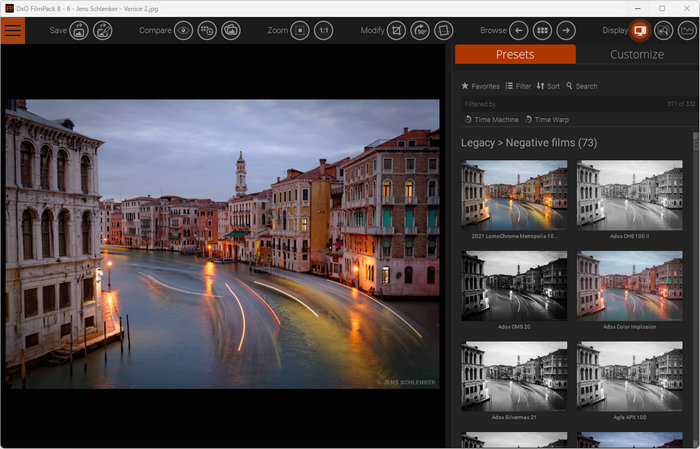Click the presets Search field
Image resolution: width=700 pixels, height=449 pixels.
582,86
